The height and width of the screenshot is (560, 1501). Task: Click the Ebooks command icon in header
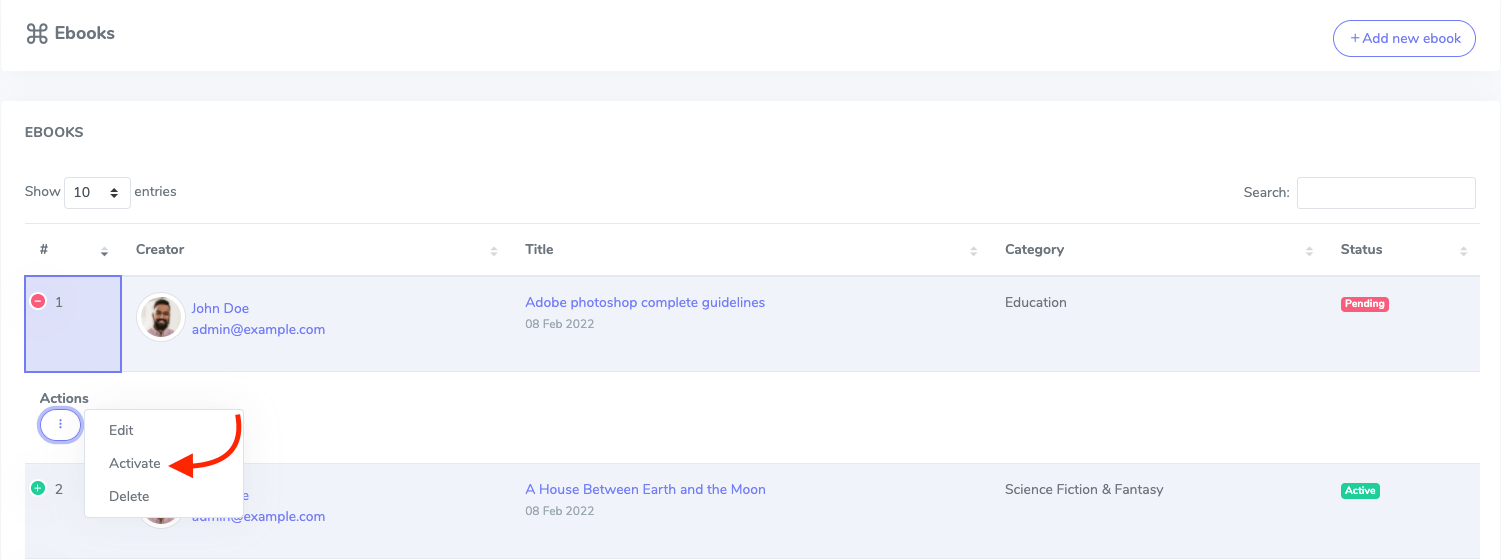point(37,34)
